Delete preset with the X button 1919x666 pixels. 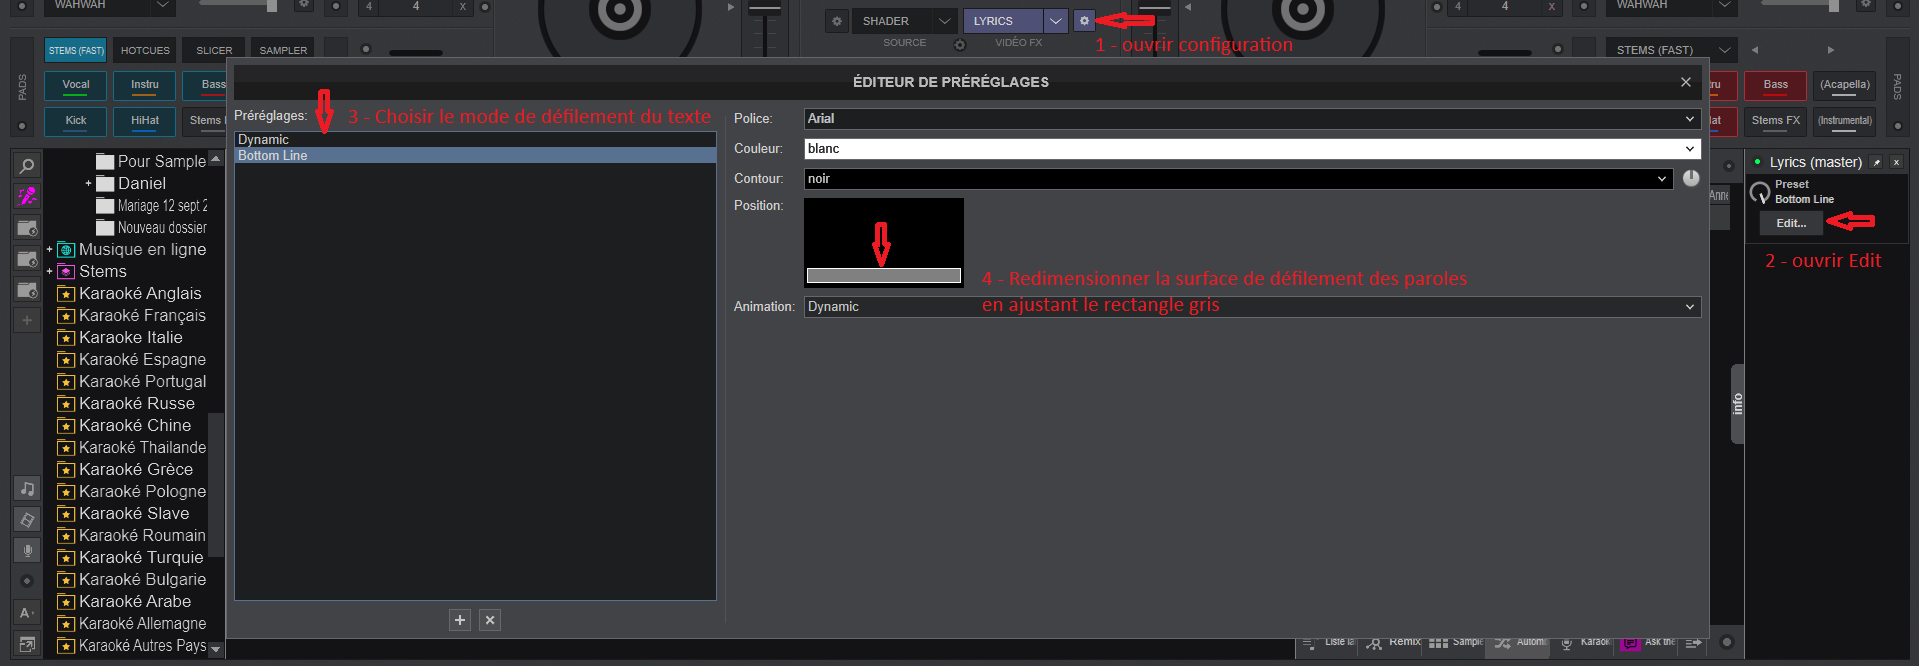click(x=490, y=620)
